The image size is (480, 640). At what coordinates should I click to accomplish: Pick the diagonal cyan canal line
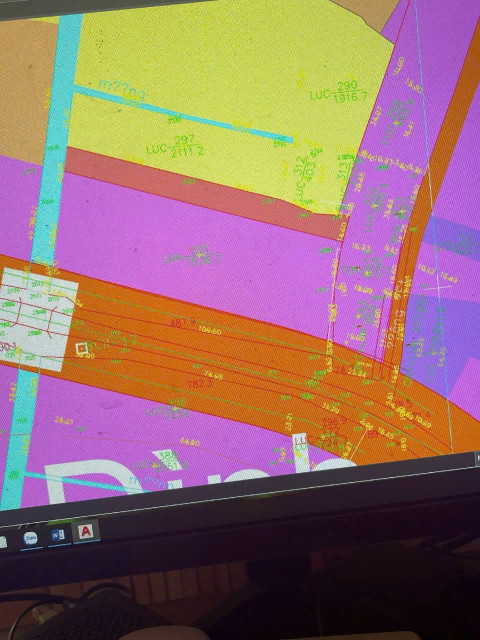(x=184, y=114)
